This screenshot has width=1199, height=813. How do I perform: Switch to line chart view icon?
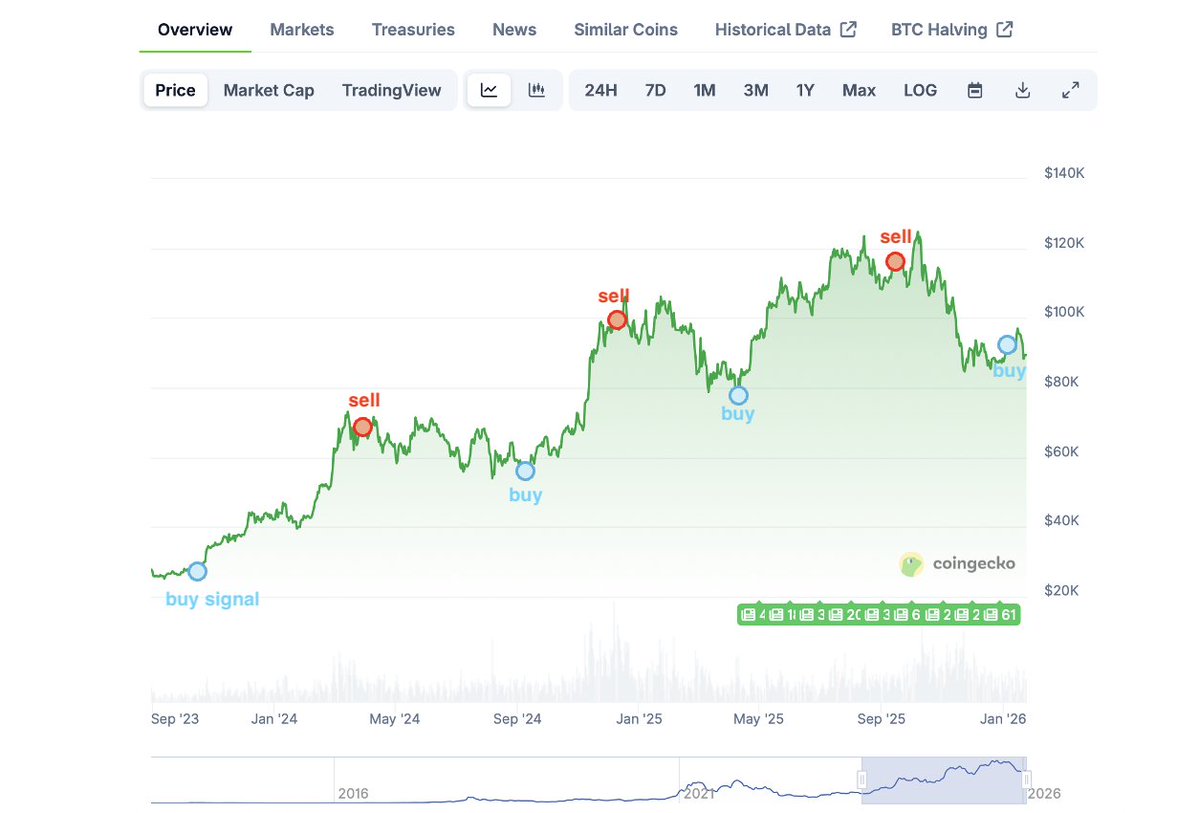point(489,90)
